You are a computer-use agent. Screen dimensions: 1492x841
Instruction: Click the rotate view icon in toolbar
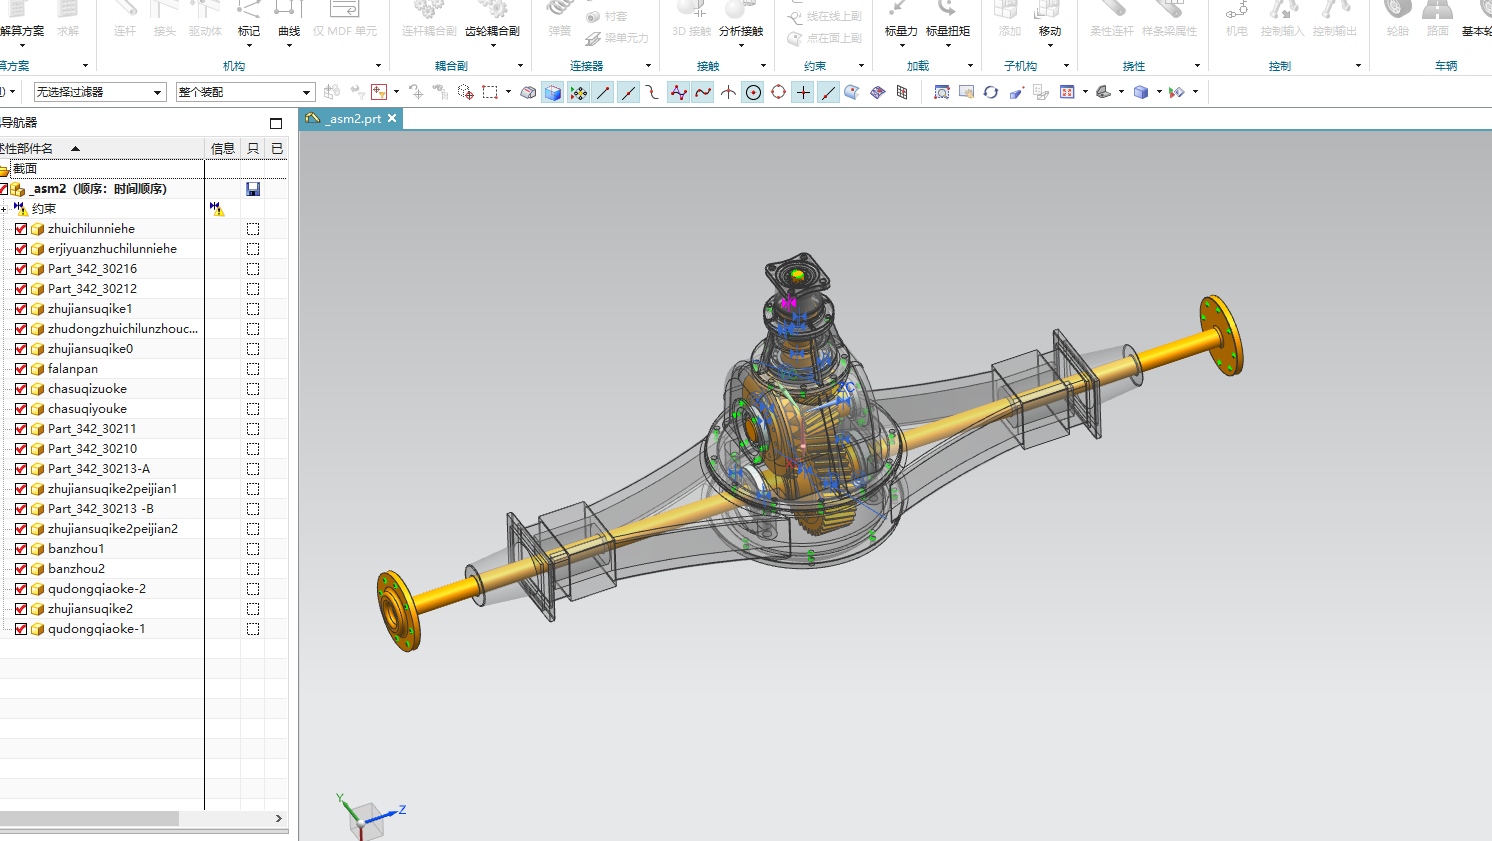tap(990, 92)
